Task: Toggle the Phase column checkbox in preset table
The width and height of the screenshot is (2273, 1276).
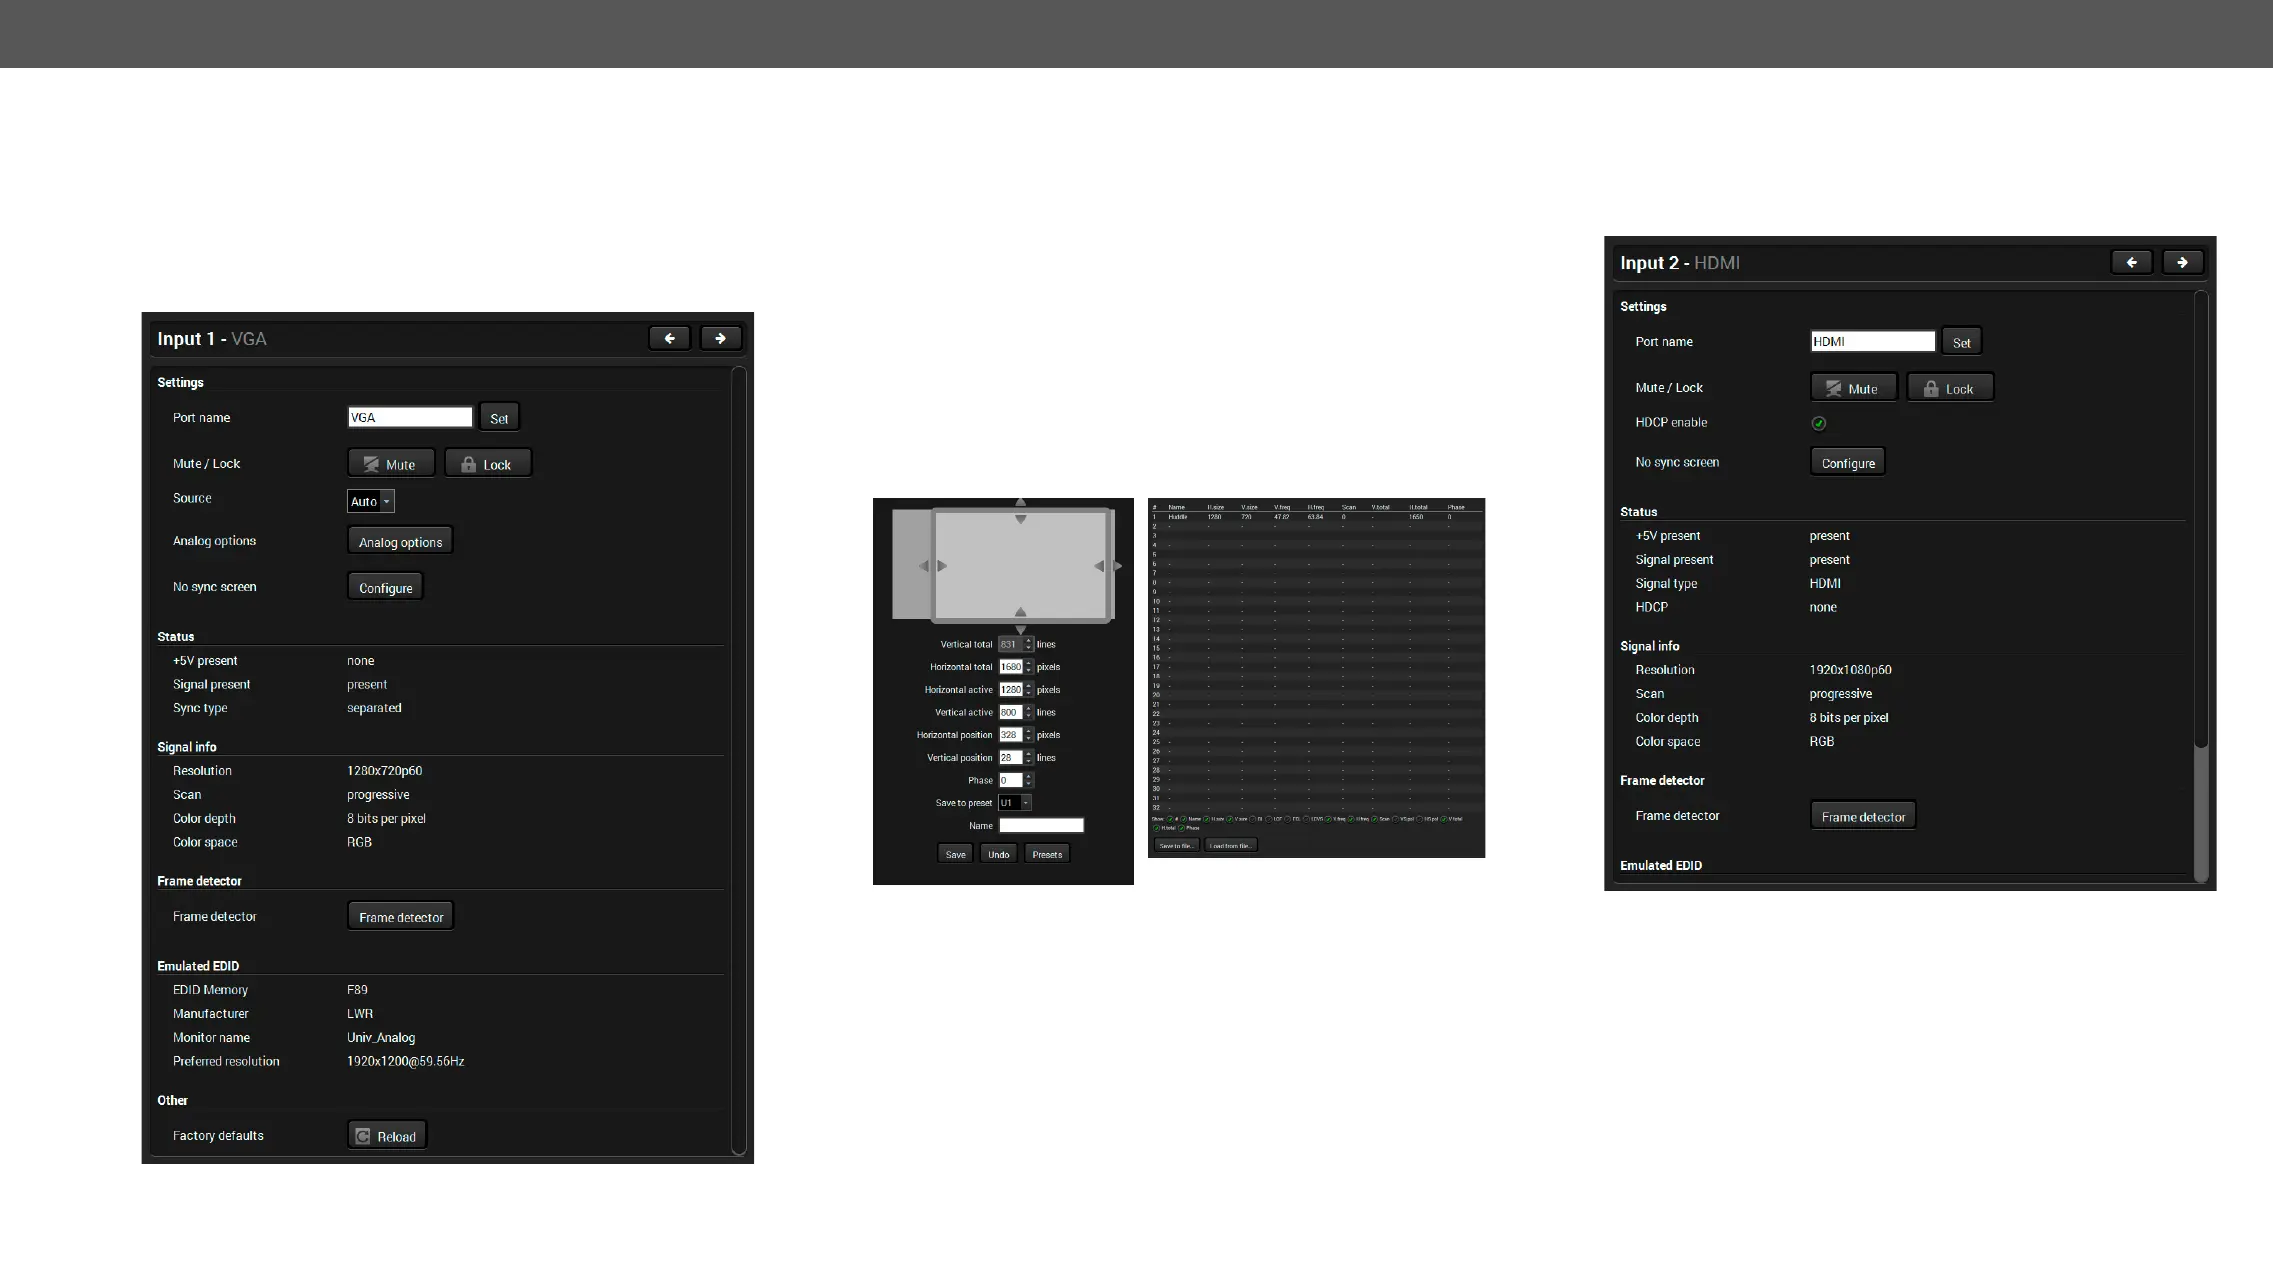Action: [x=1181, y=828]
